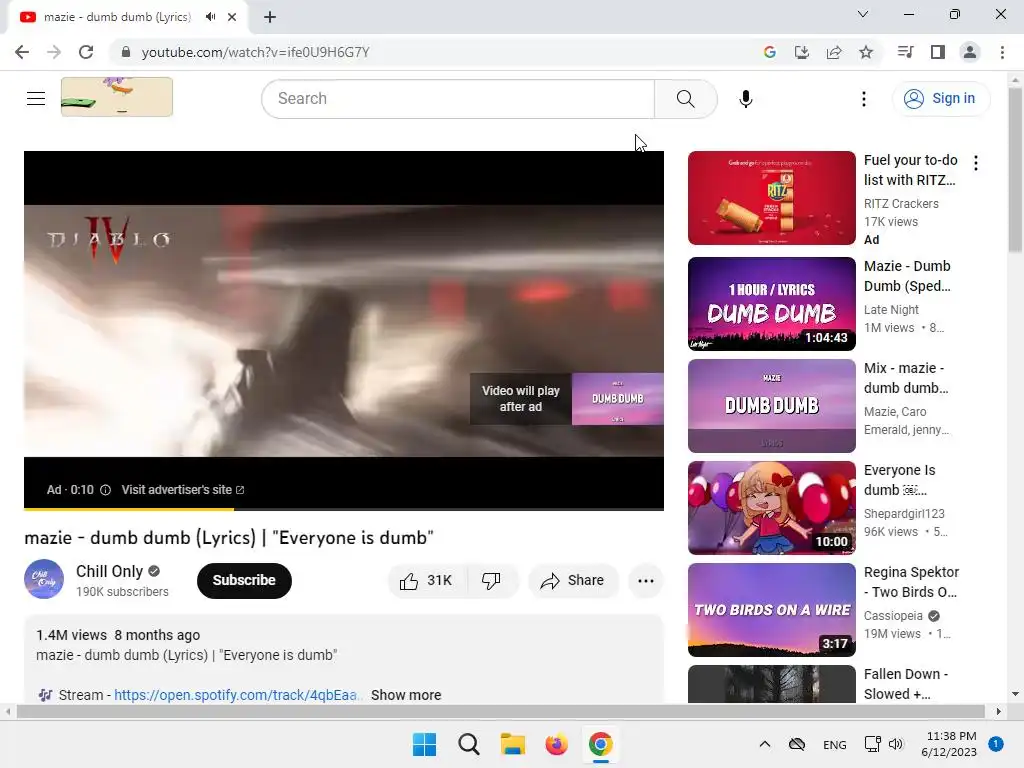
Task: Like the video with thumbs up
Action: click(427, 581)
